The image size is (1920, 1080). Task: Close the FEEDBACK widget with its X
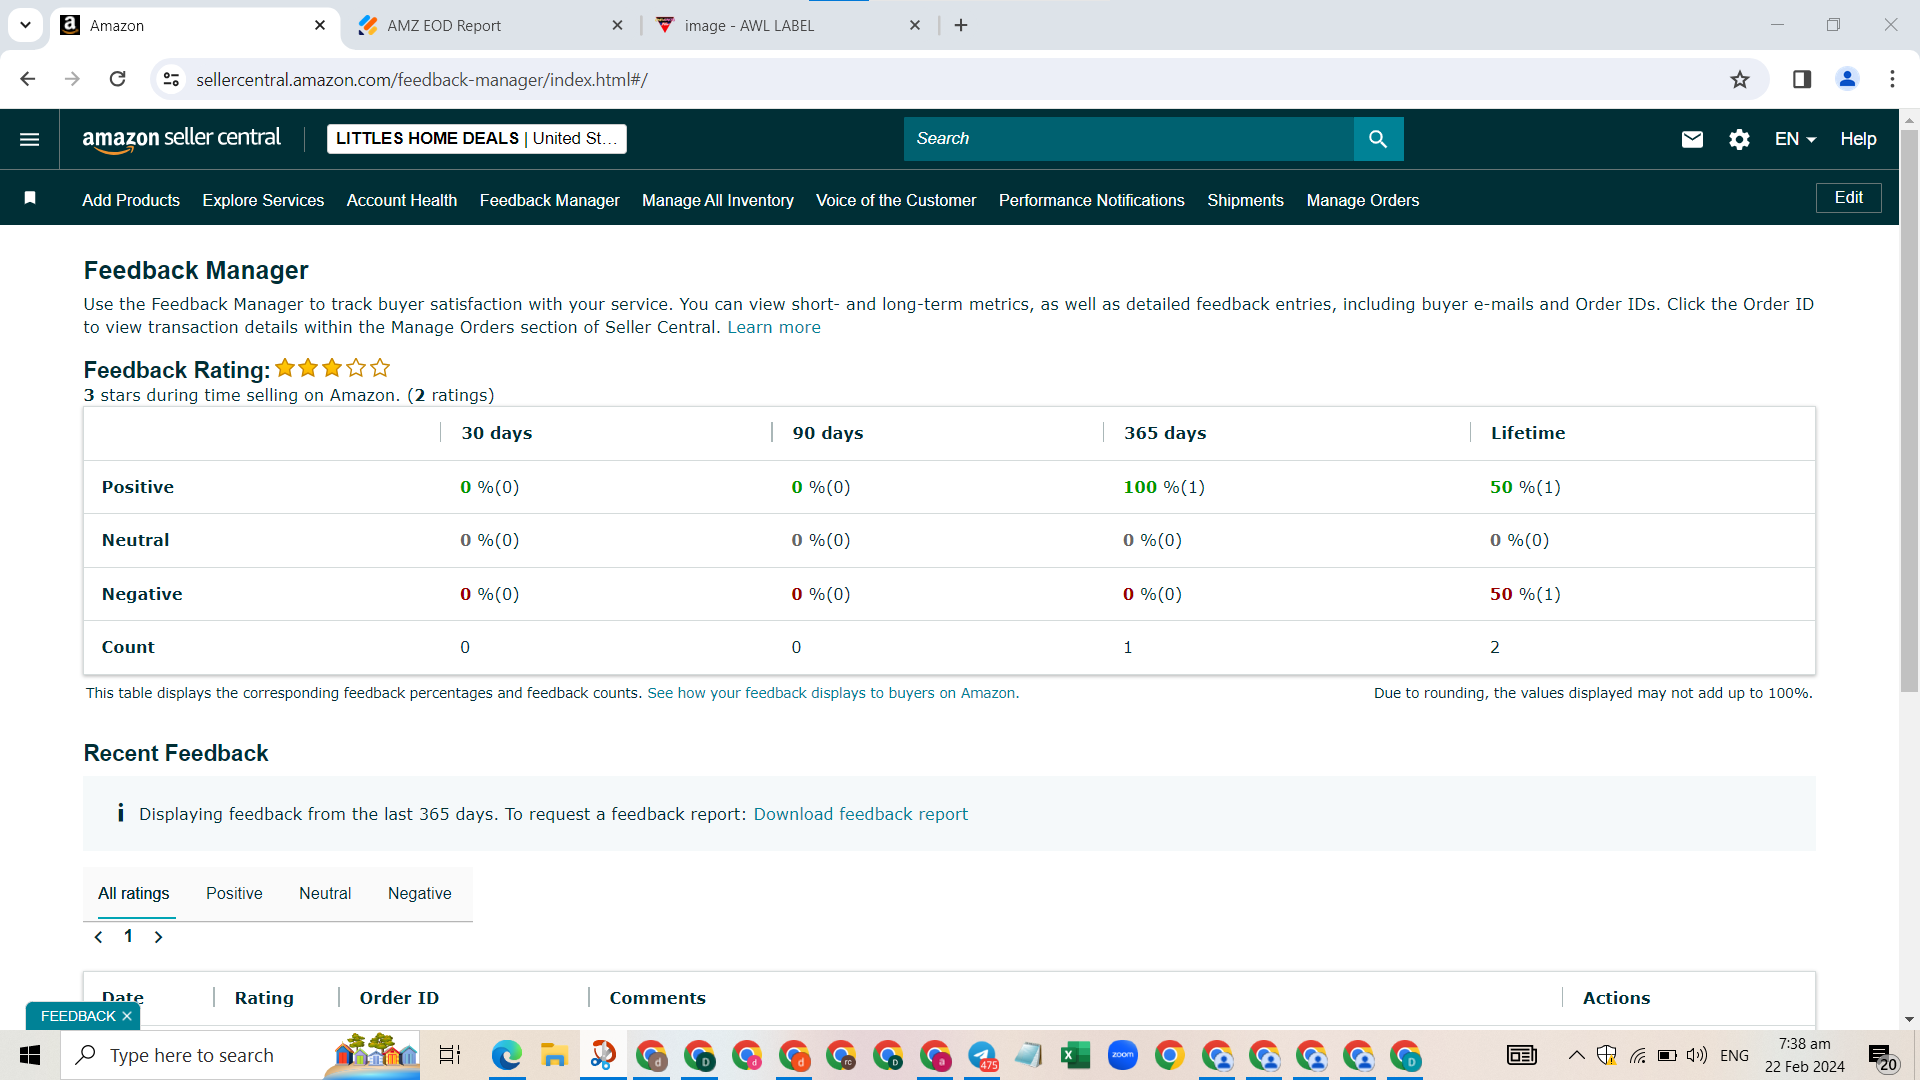click(x=127, y=1016)
